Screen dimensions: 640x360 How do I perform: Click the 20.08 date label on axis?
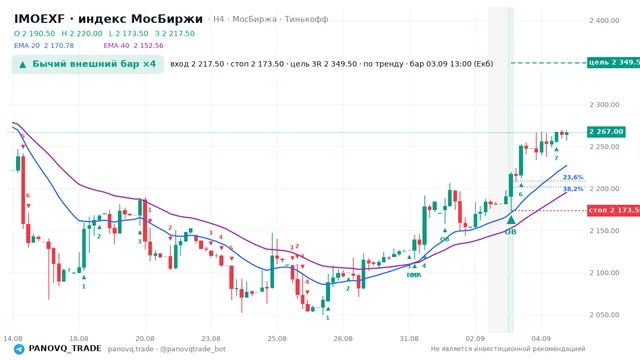coord(145,339)
